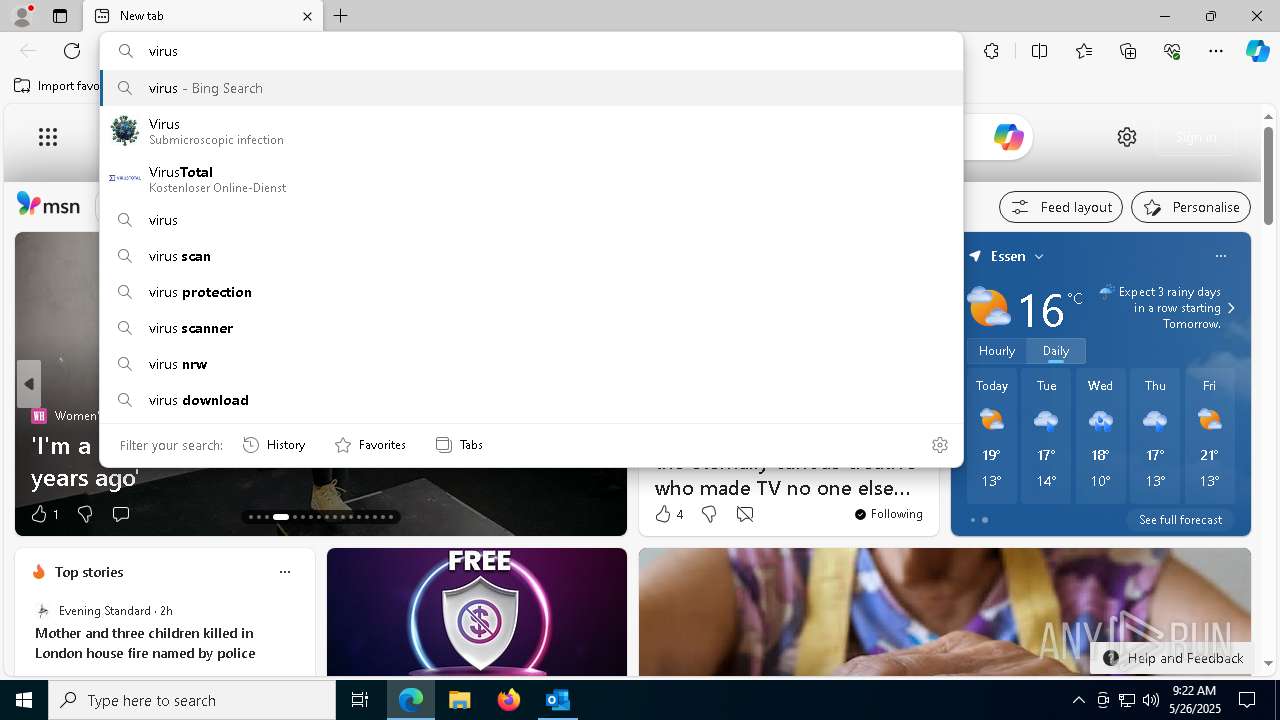Click the taskbar search box
The width and height of the screenshot is (1280, 720).
point(192,700)
